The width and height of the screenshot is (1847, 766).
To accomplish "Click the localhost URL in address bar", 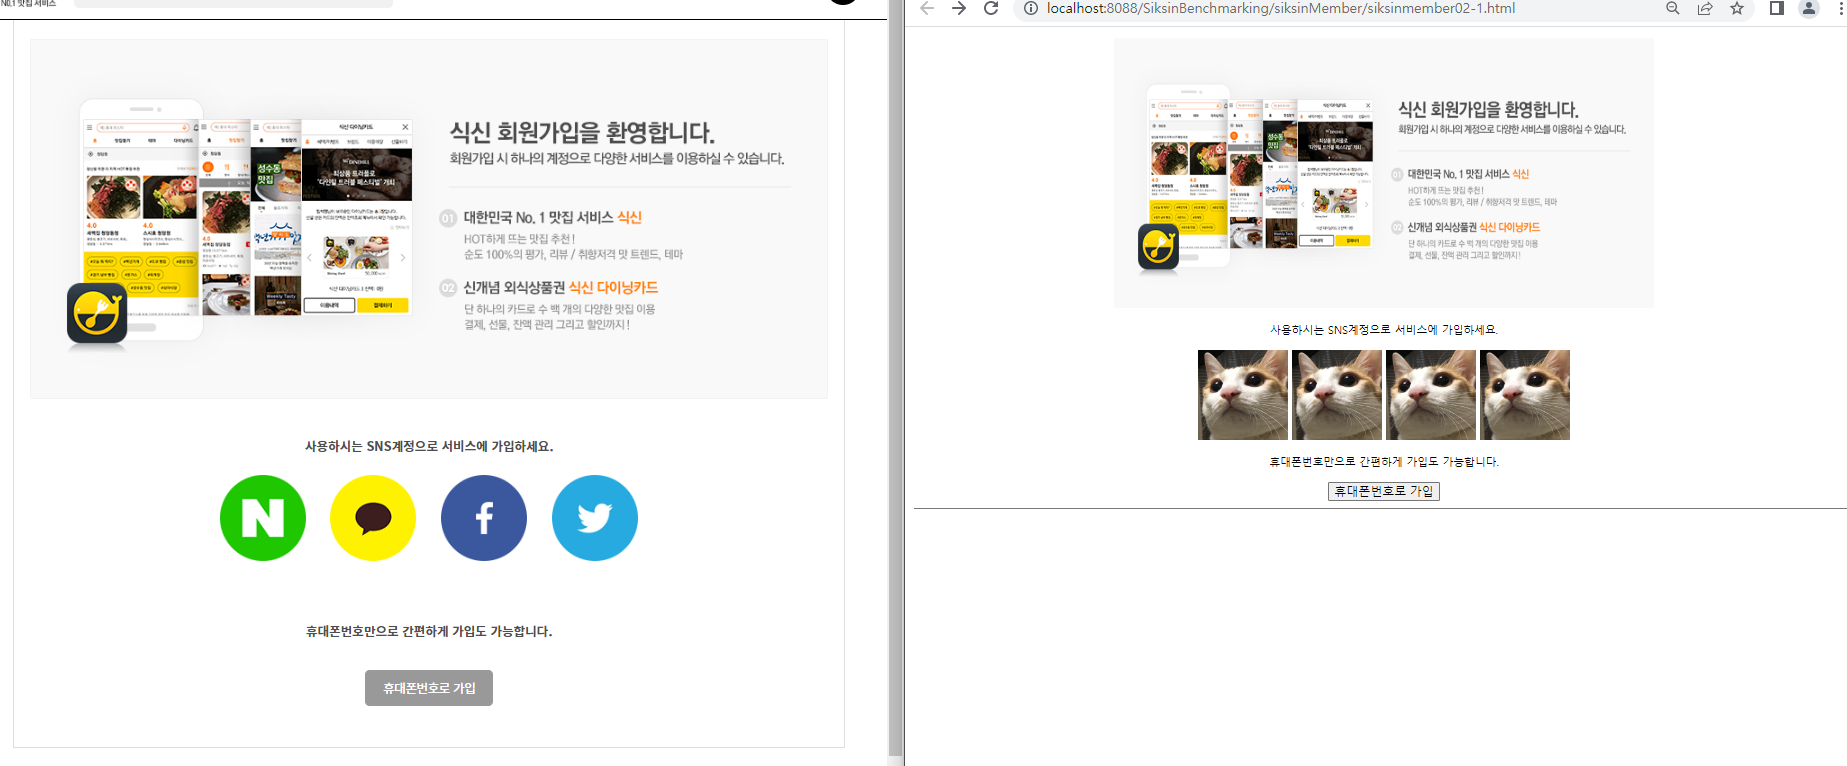I will coord(1281,9).
